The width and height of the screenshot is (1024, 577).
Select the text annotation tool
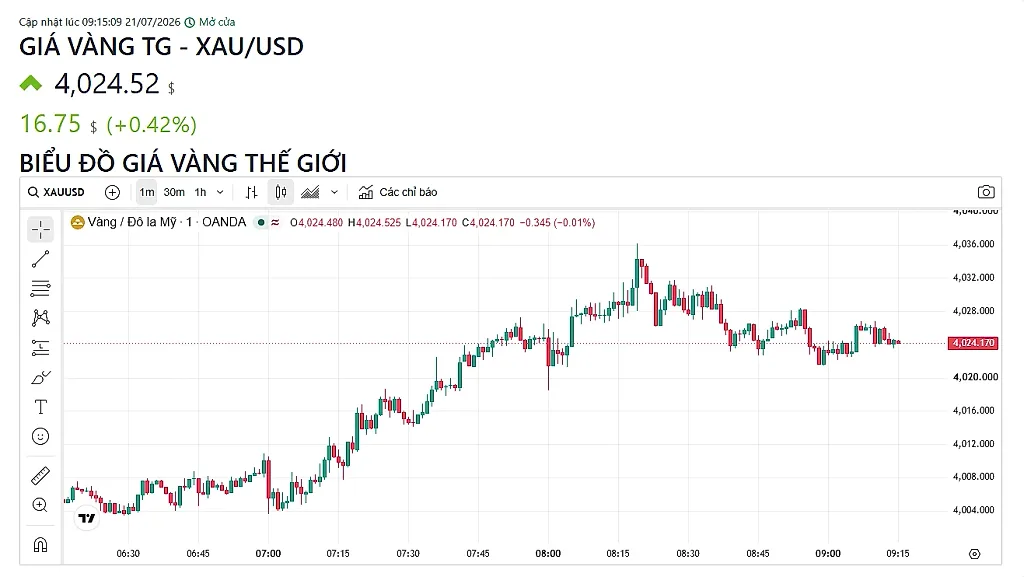pos(40,407)
